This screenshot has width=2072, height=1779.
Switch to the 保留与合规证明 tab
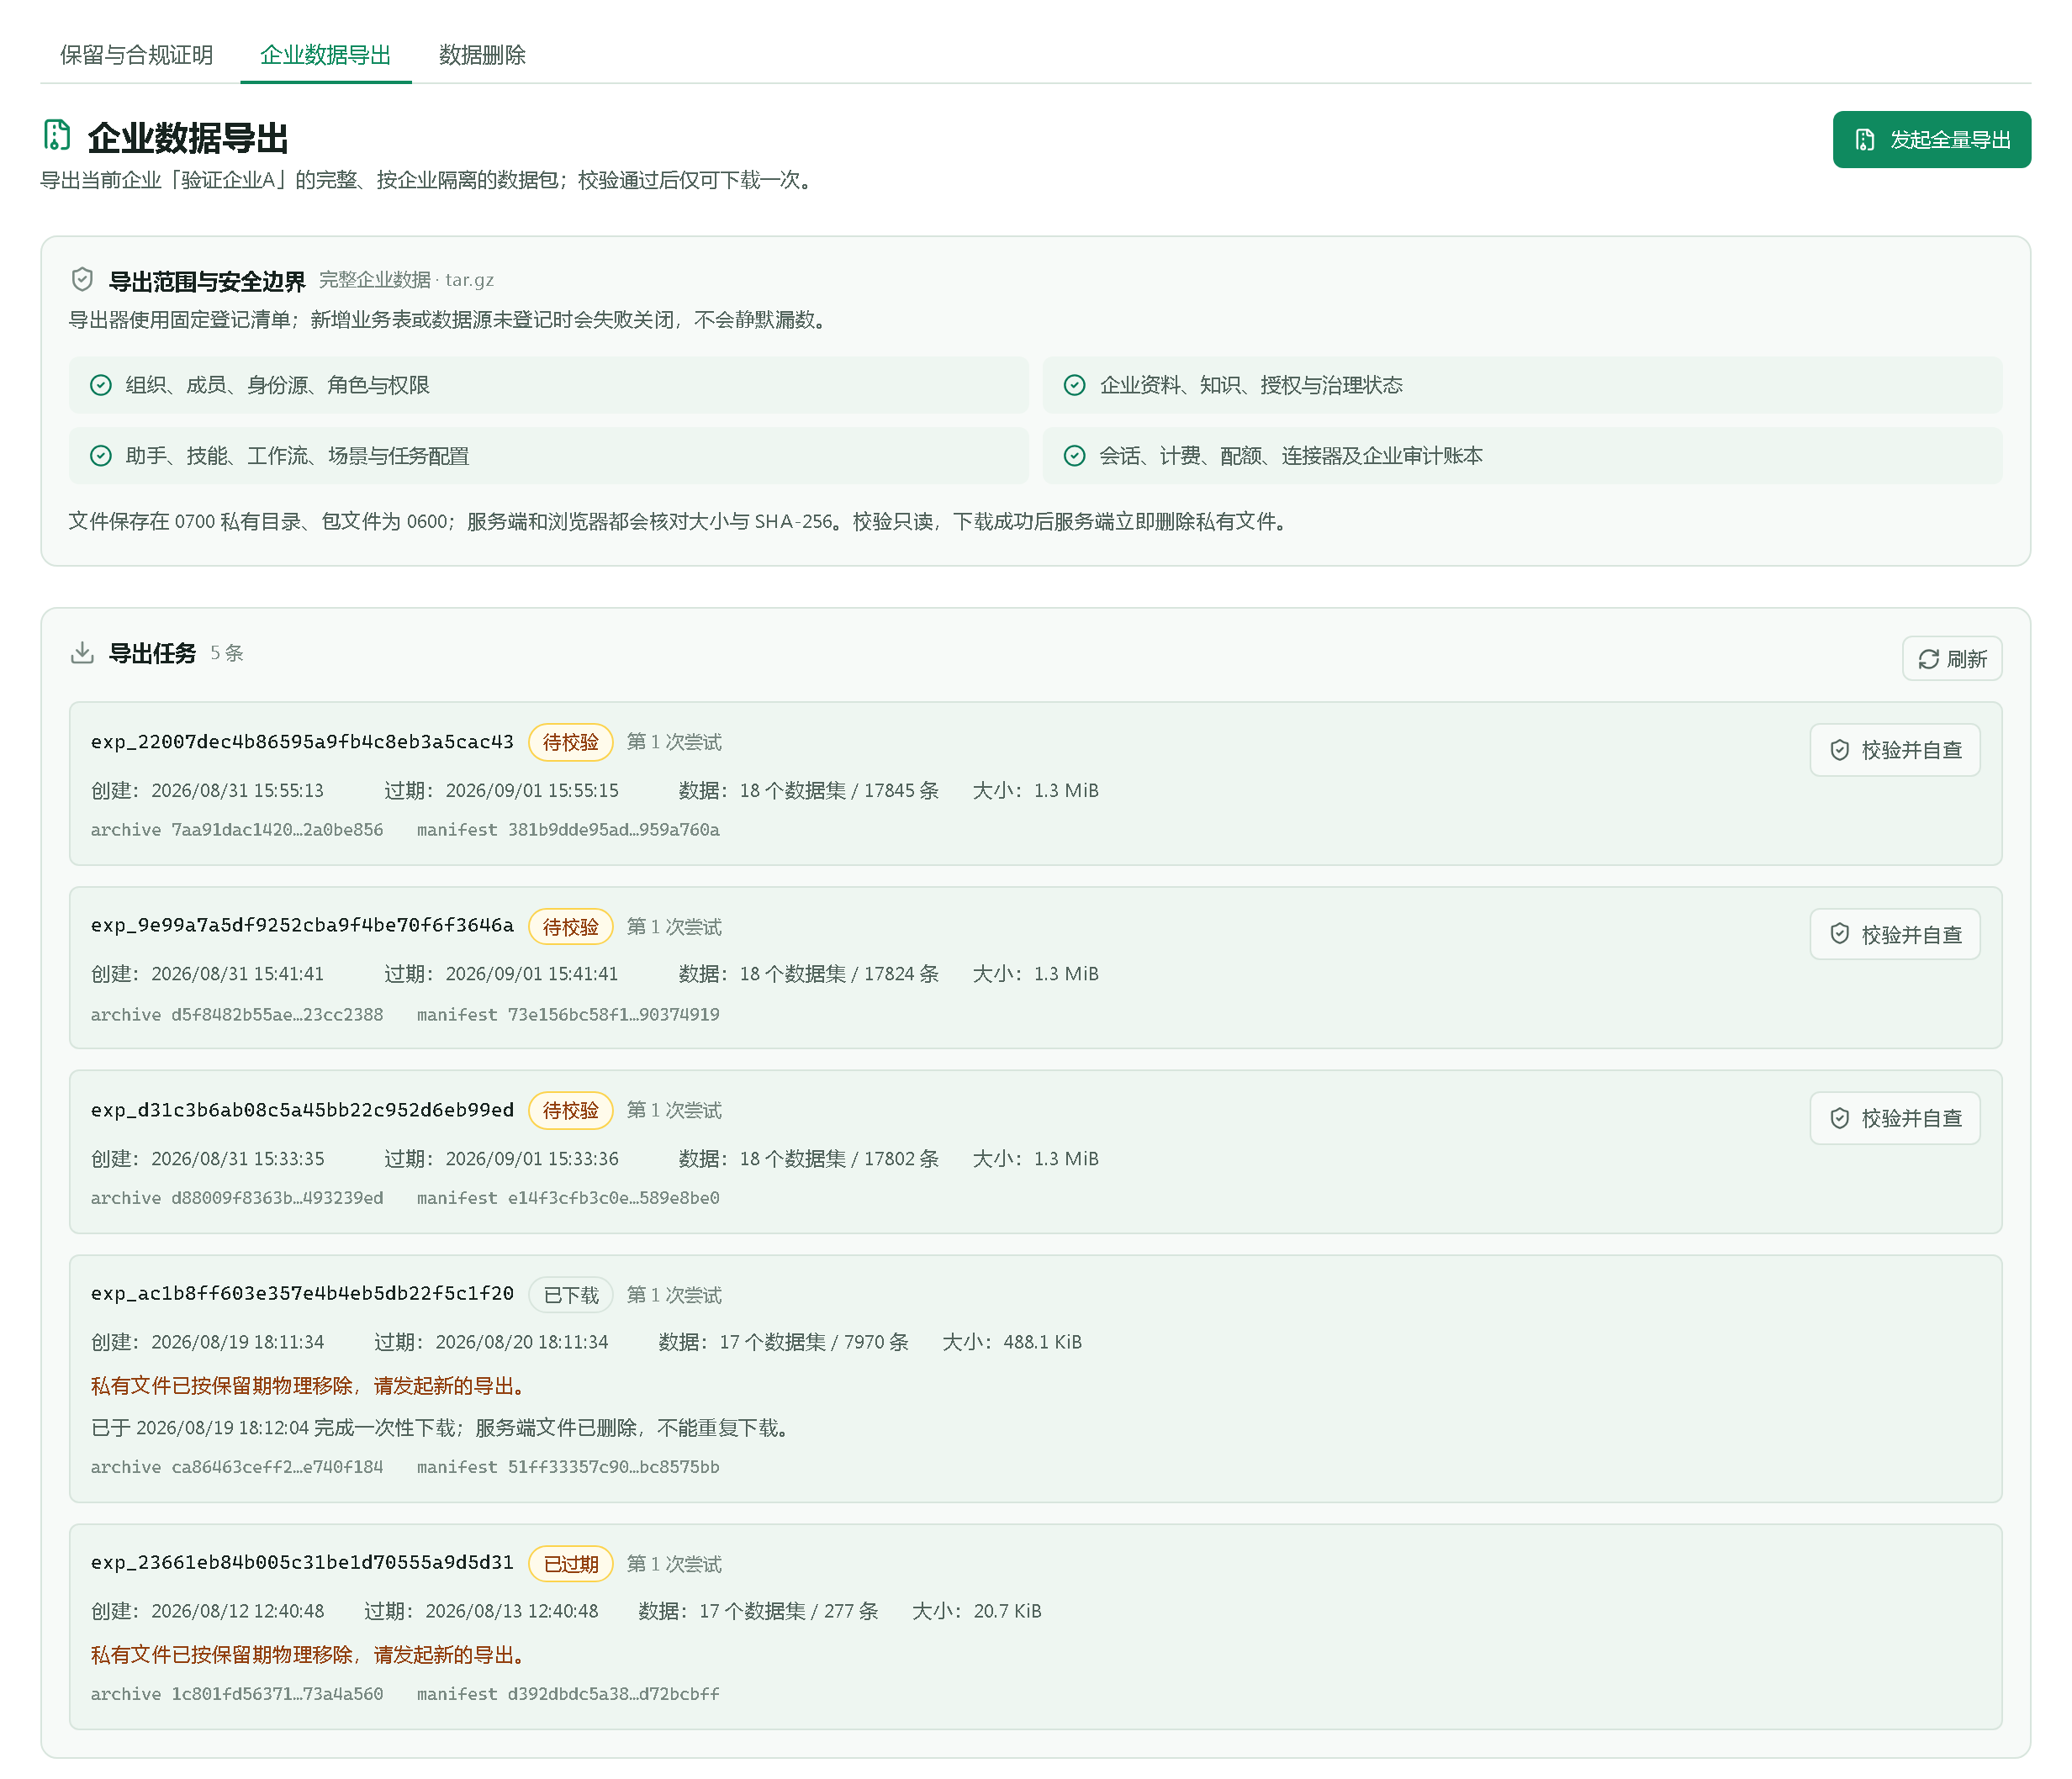click(137, 55)
